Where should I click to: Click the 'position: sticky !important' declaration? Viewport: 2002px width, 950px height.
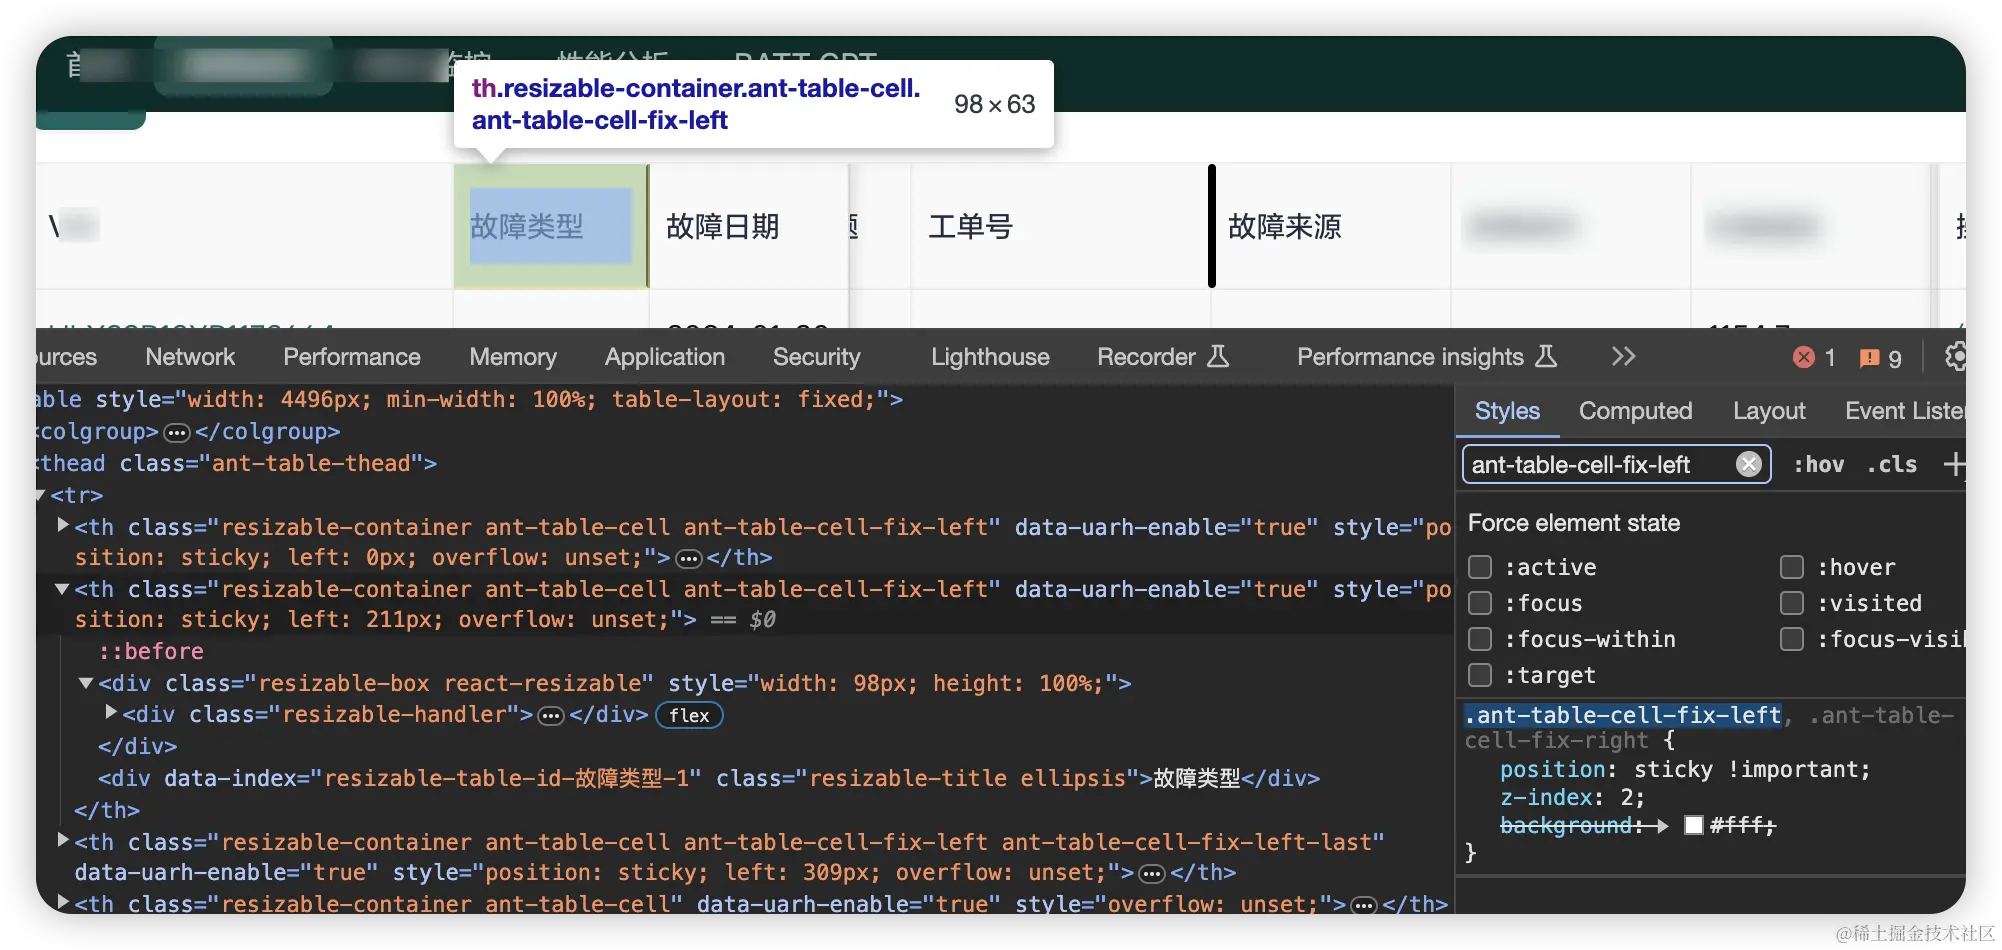(1685, 770)
